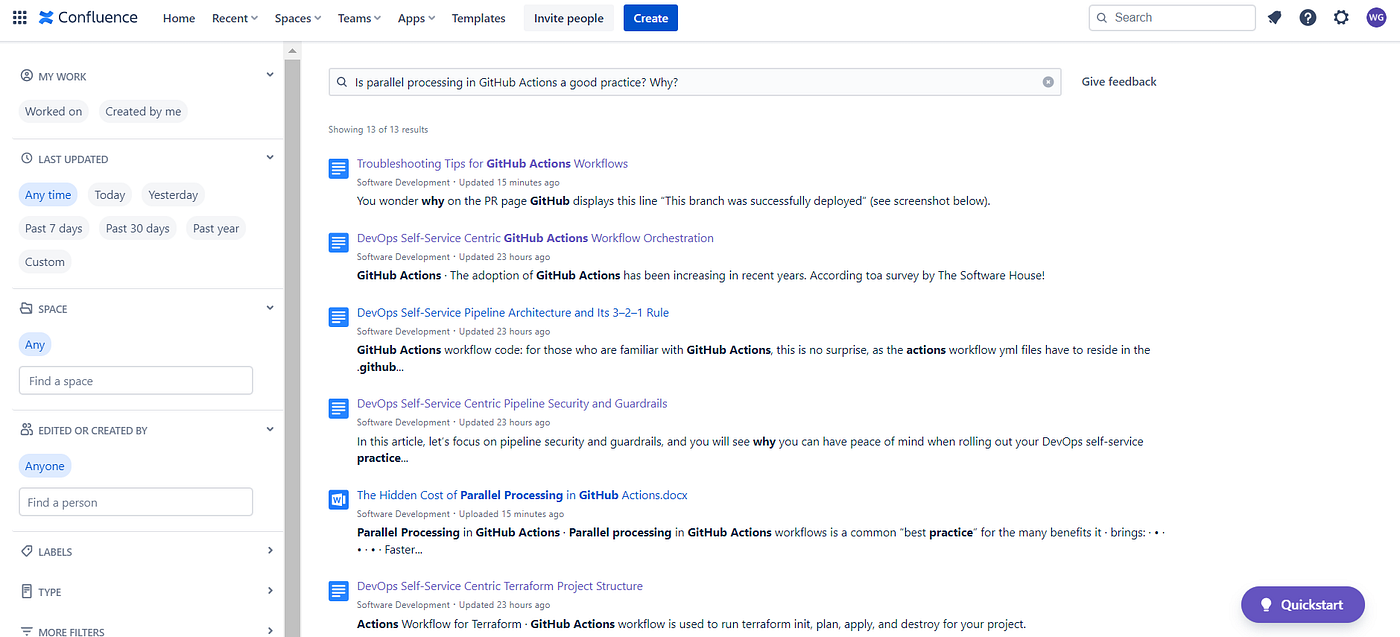This screenshot has height=637, width=1400.
Task: Open the notifications bell
Action: click(x=1274, y=17)
